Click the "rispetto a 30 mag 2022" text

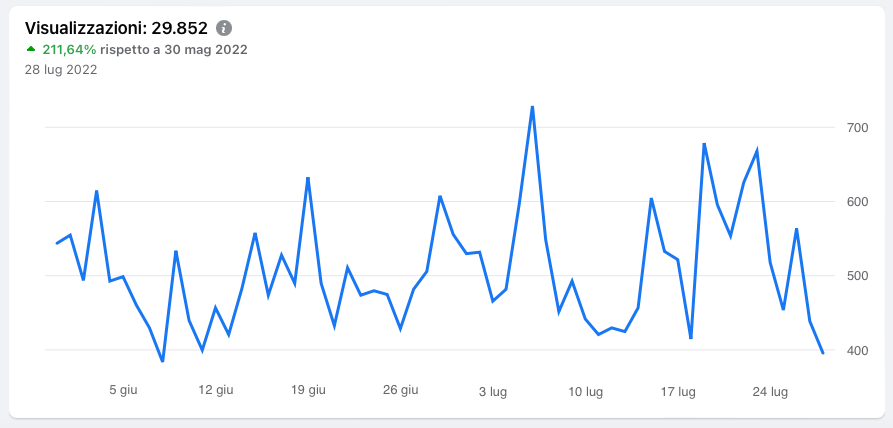point(174,49)
